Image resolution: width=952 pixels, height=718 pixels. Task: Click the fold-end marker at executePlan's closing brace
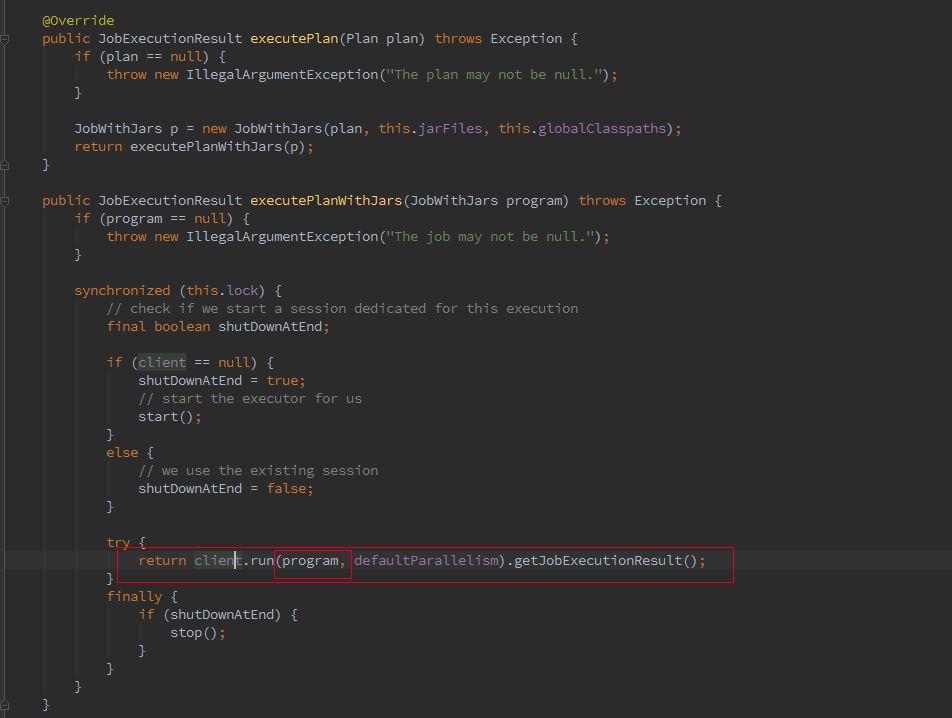pos(5,164)
